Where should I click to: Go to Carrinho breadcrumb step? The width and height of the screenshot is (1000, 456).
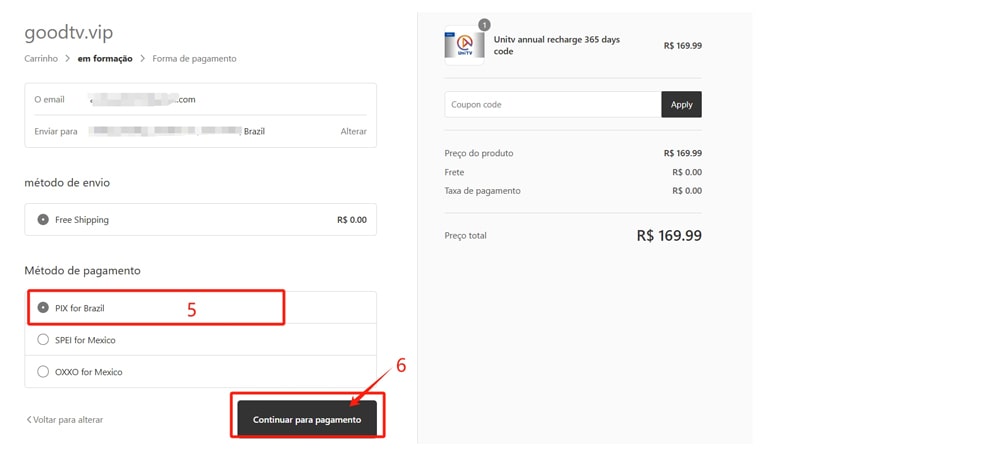[x=41, y=59]
